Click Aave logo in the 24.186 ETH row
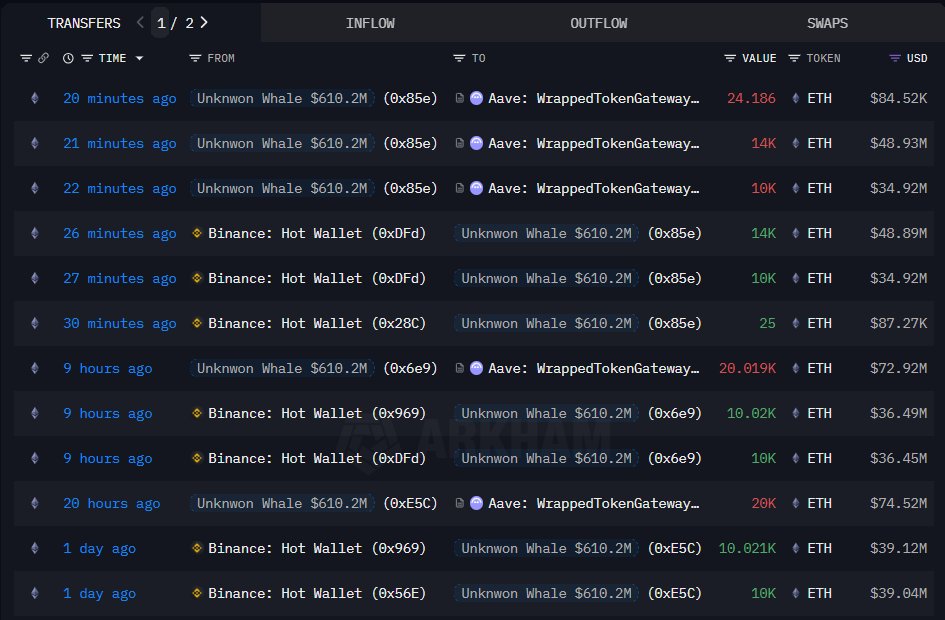 pyautogui.click(x=476, y=98)
